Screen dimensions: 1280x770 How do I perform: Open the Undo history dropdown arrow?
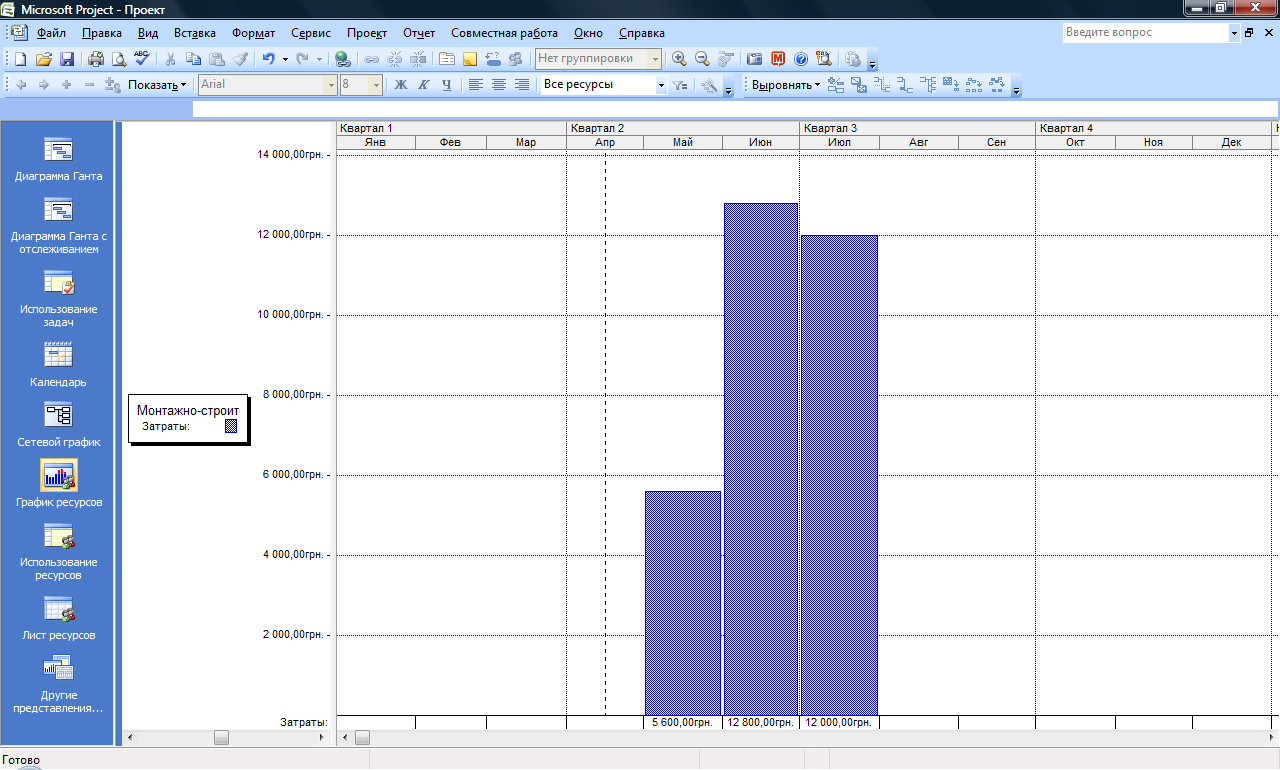tap(285, 59)
